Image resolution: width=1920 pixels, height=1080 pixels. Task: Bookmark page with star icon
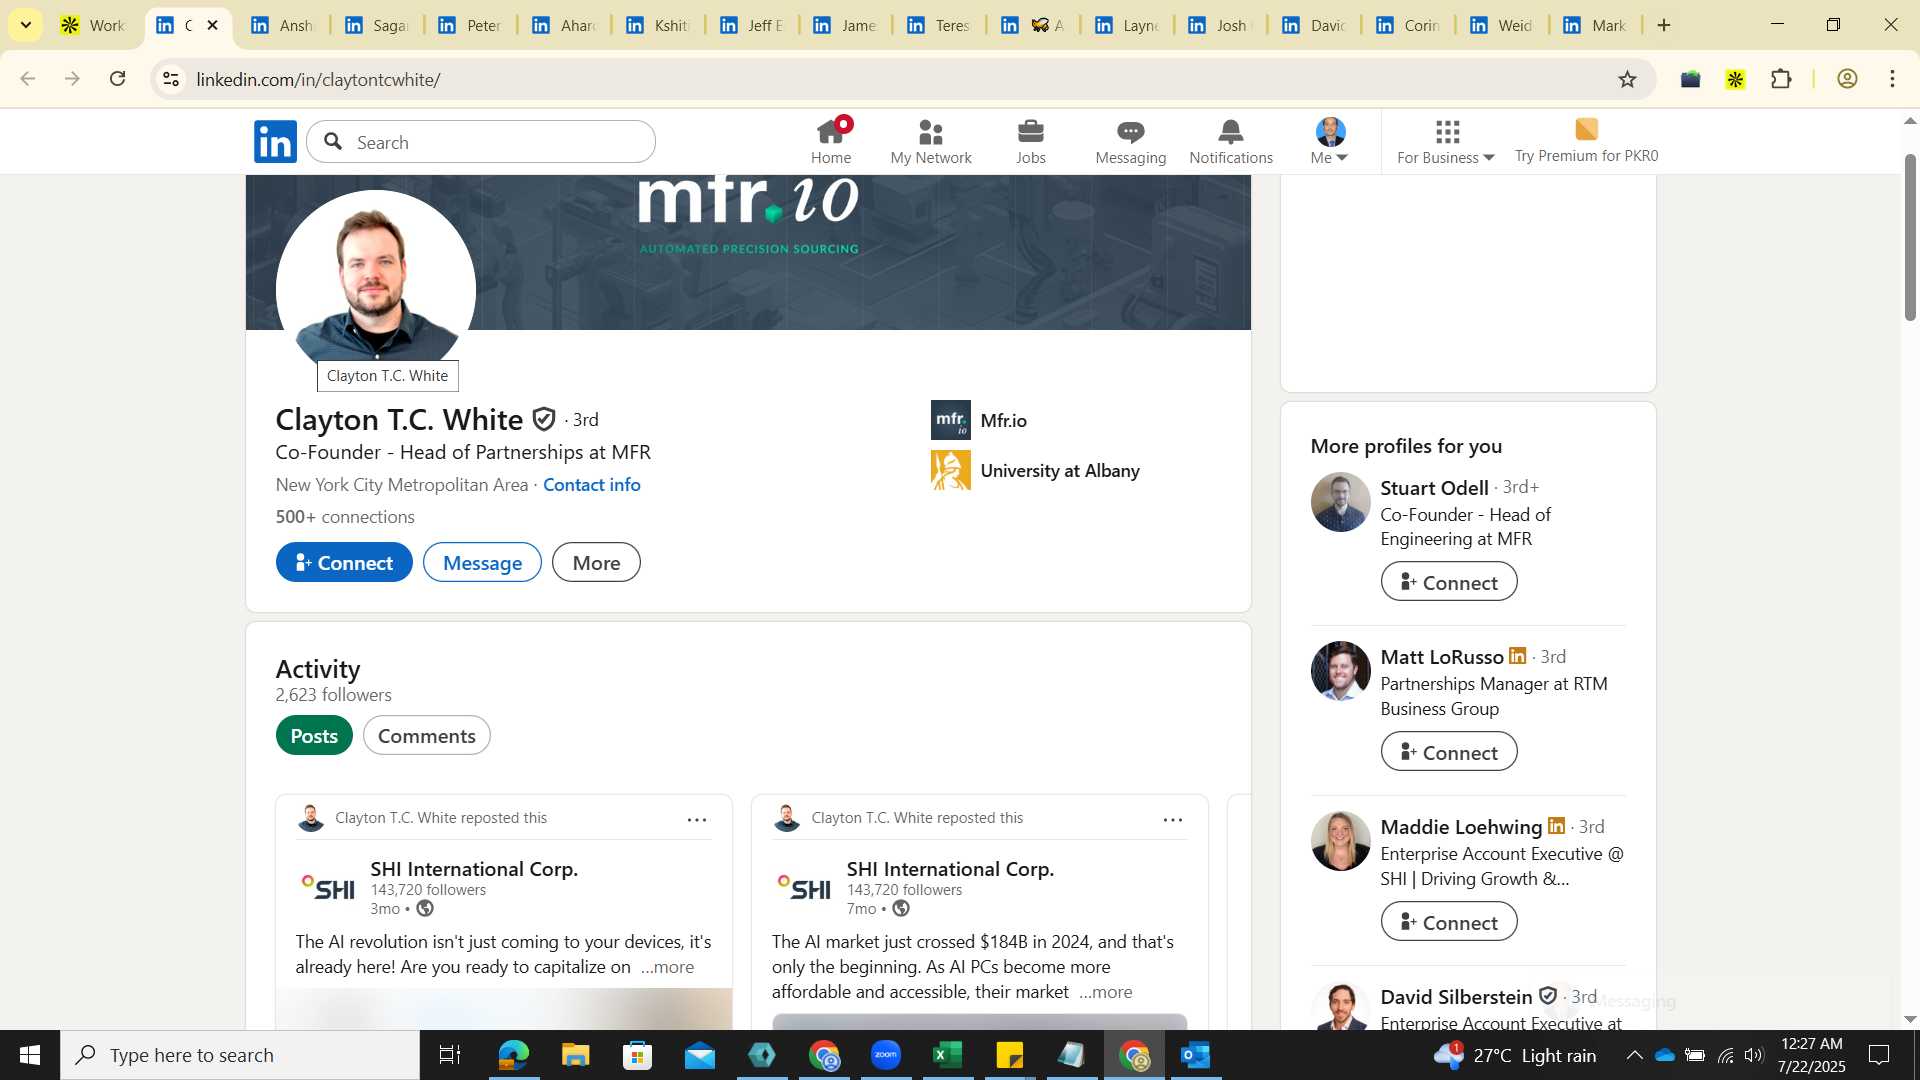(1627, 79)
